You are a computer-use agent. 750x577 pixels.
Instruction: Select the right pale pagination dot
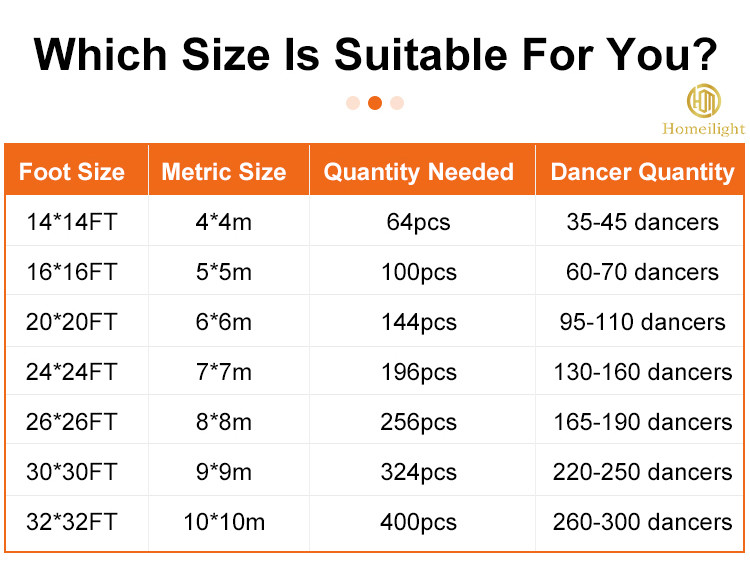point(397,103)
